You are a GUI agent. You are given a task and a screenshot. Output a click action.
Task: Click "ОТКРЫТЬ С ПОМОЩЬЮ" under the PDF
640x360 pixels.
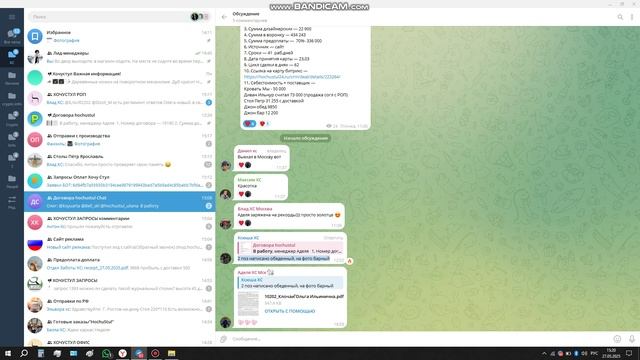[x=289, y=311]
